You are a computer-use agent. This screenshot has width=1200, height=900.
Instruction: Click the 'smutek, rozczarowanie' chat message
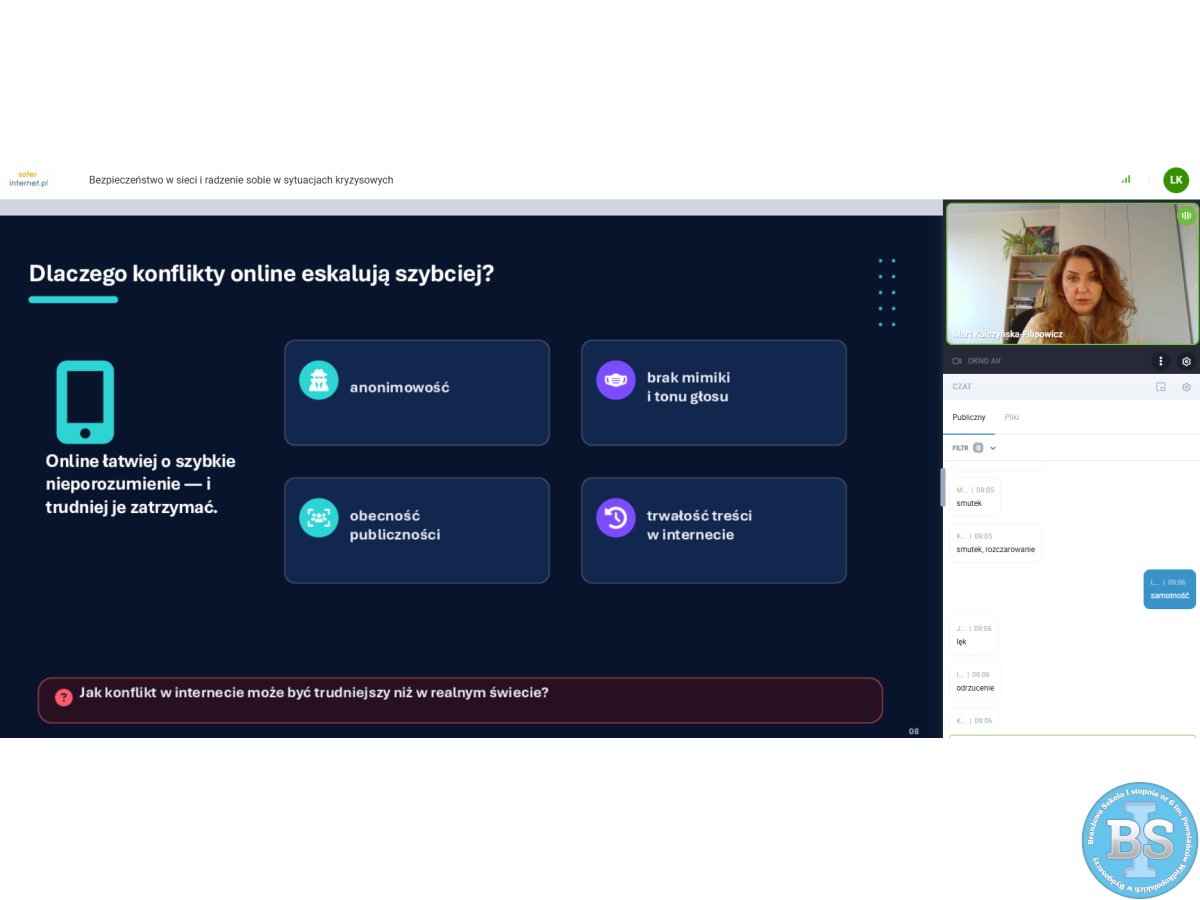(995, 543)
